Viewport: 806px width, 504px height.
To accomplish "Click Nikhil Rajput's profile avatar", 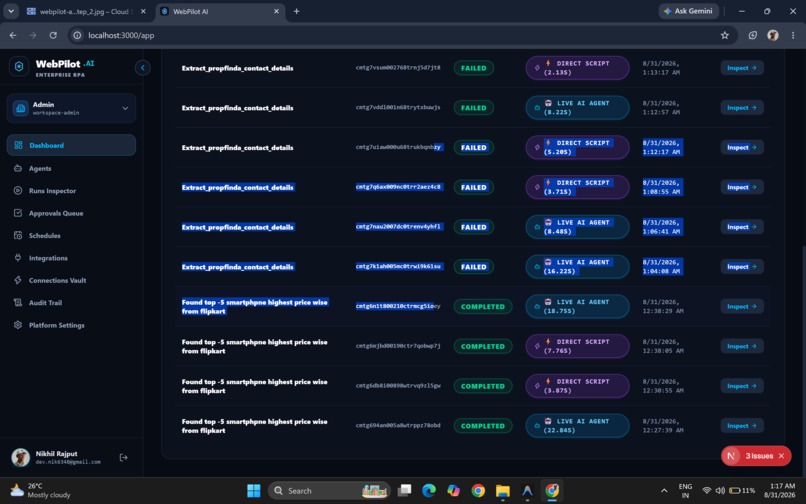I will [x=21, y=457].
